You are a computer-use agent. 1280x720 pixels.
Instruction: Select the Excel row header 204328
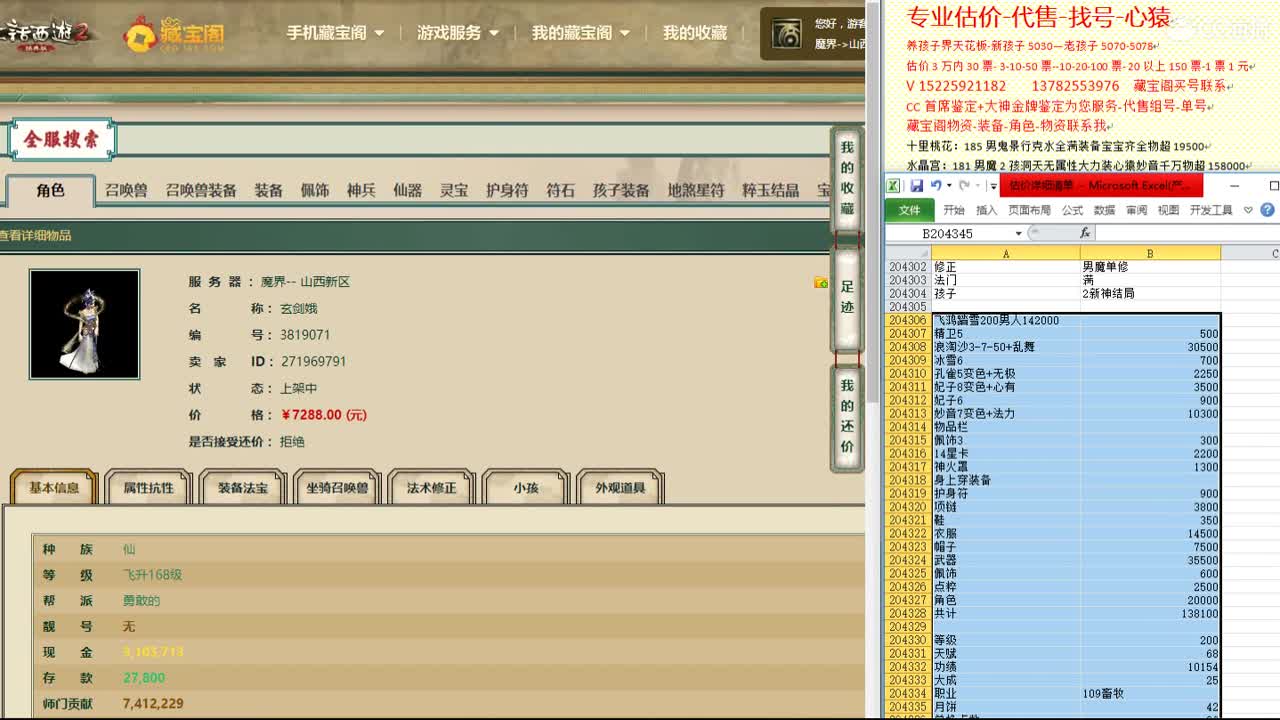(x=908, y=613)
